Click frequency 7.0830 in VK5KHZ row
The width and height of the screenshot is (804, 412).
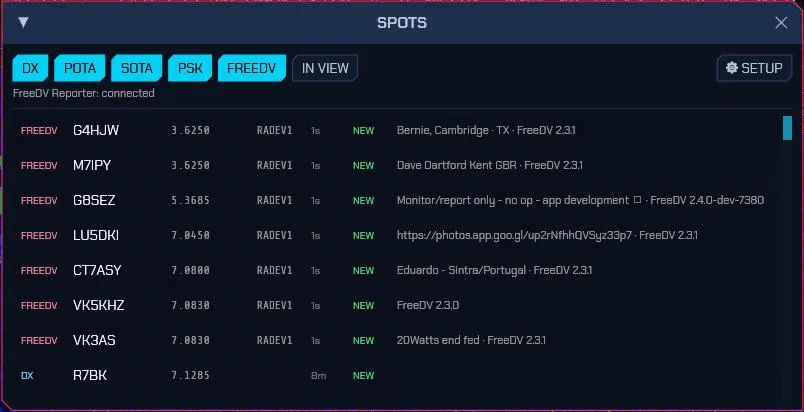[190, 305]
